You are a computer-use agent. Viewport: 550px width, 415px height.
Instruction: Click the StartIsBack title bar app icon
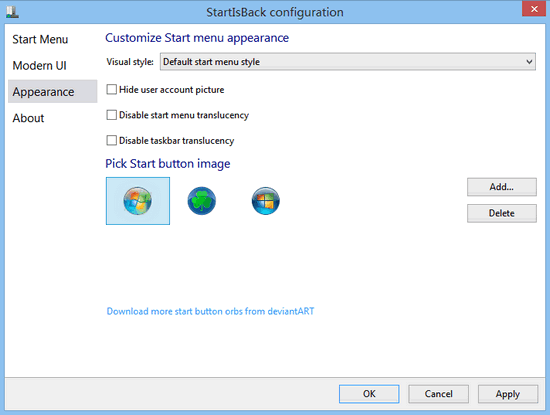[x=12, y=12]
